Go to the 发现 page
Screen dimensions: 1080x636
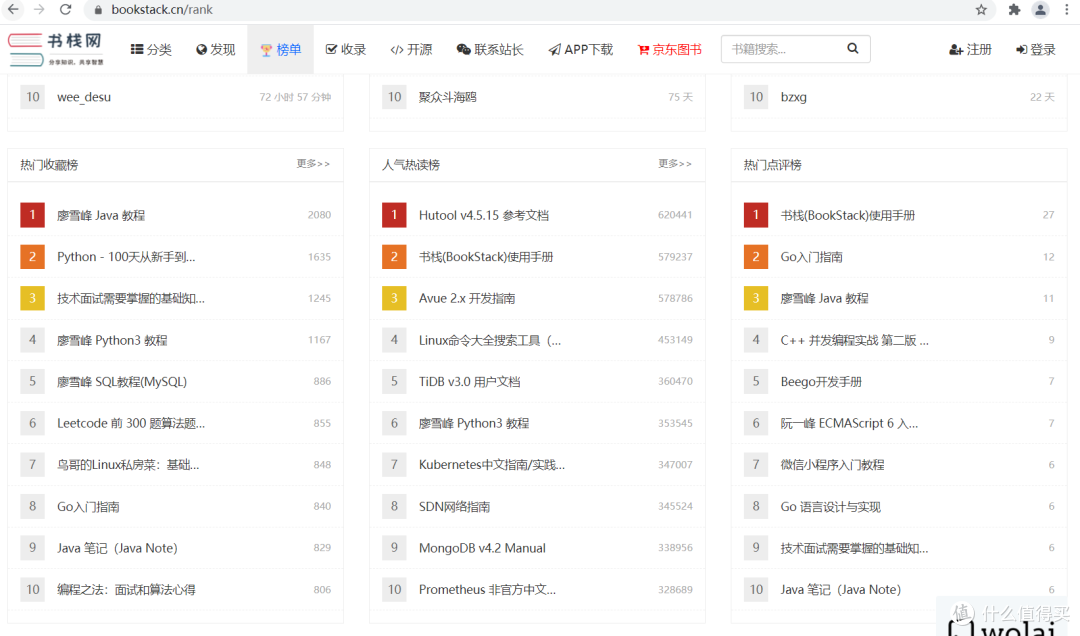[x=216, y=50]
